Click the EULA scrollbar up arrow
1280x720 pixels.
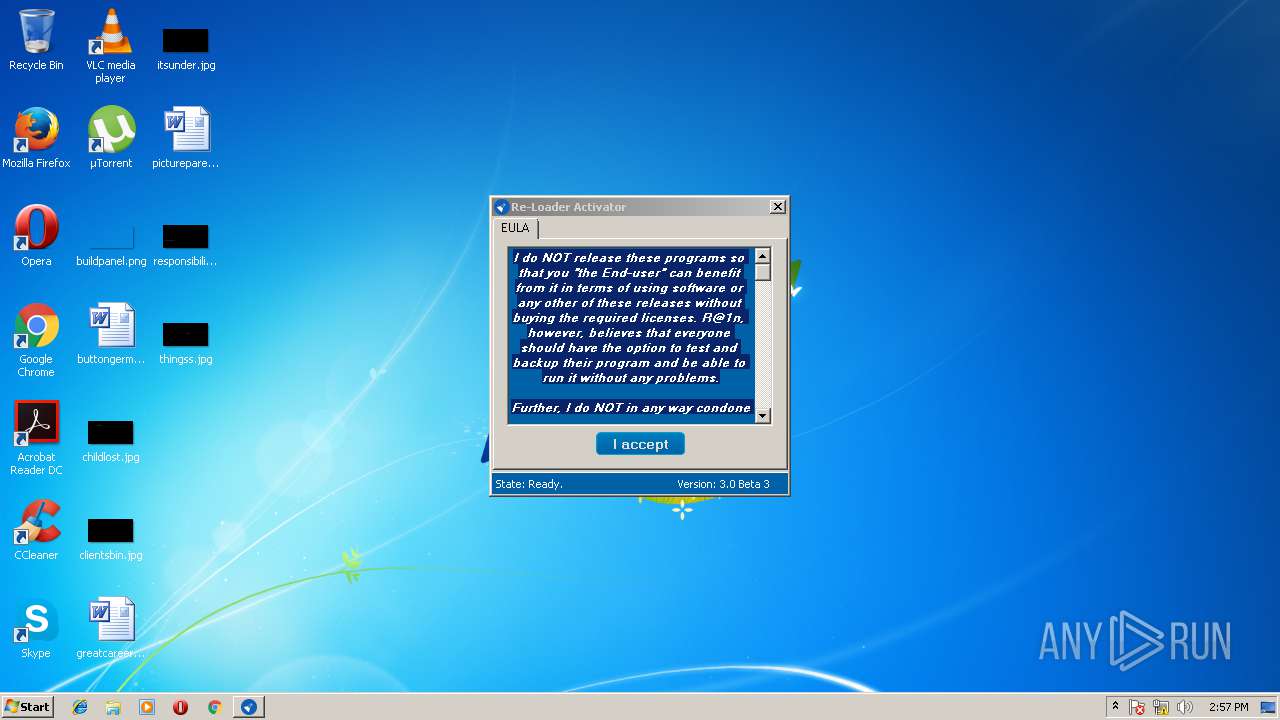tap(762, 256)
